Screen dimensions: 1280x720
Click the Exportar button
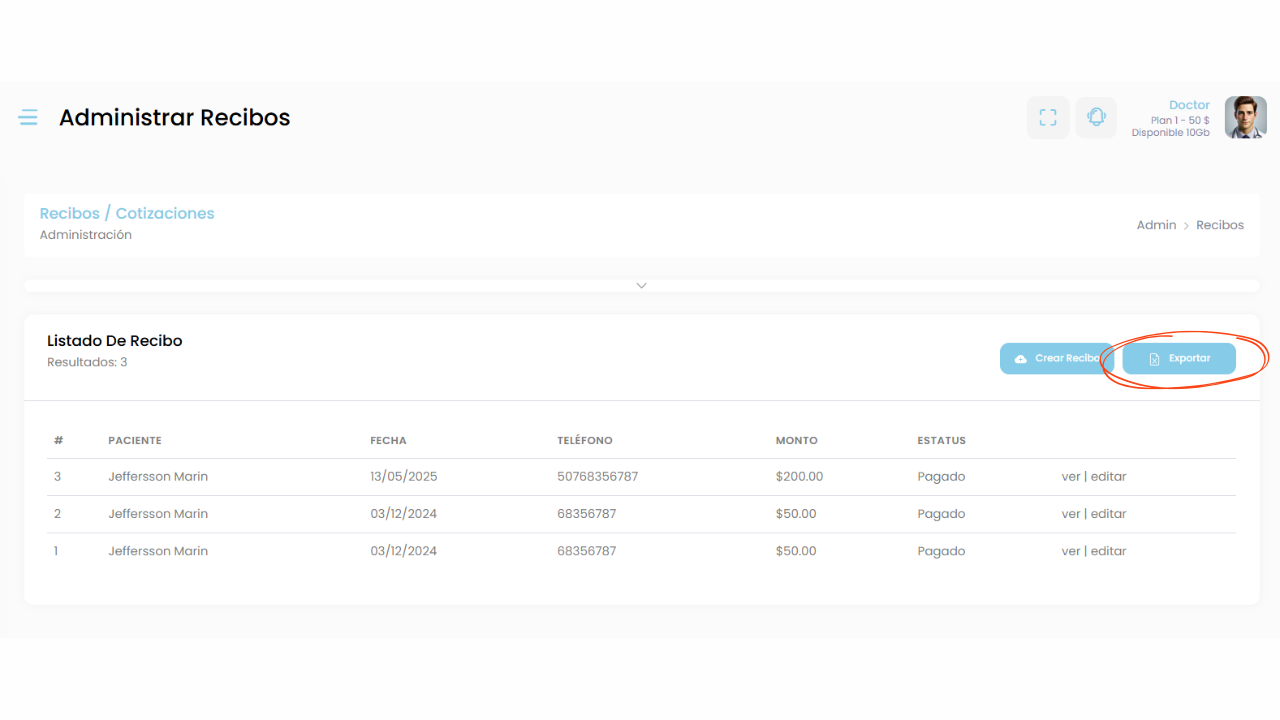(1179, 359)
